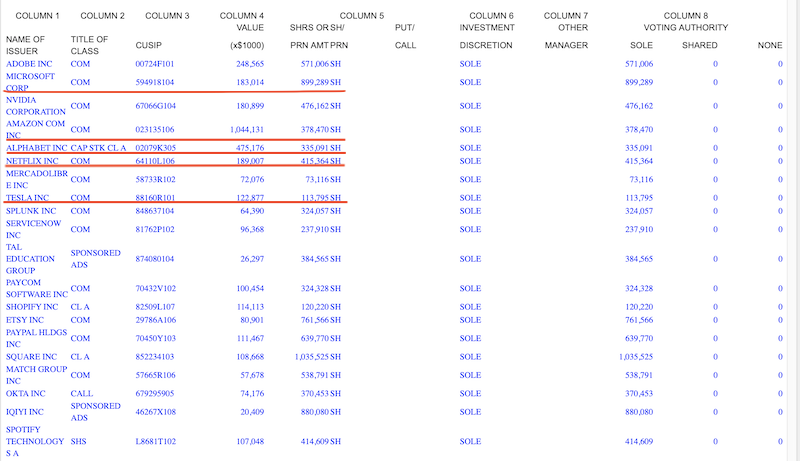Click CUSIP 88160R101 for Tesla

(x=155, y=197)
